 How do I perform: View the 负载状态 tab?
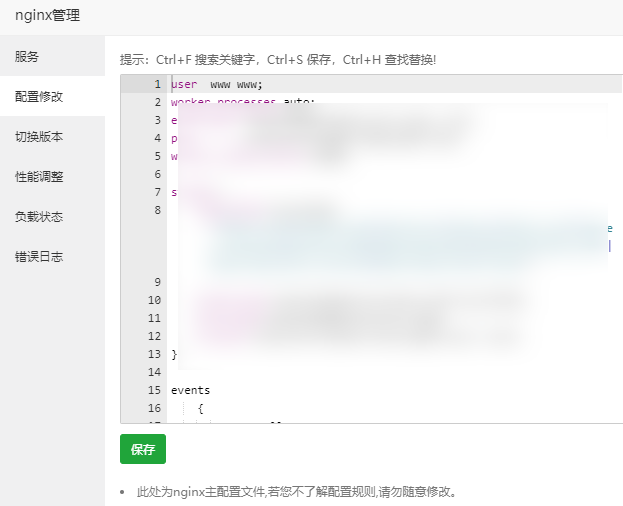point(52,216)
